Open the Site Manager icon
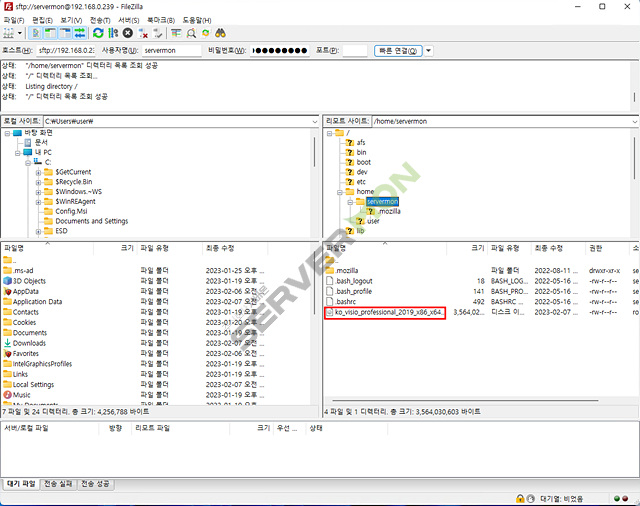The height and width of the screenshot is (506, 640). 8,33
